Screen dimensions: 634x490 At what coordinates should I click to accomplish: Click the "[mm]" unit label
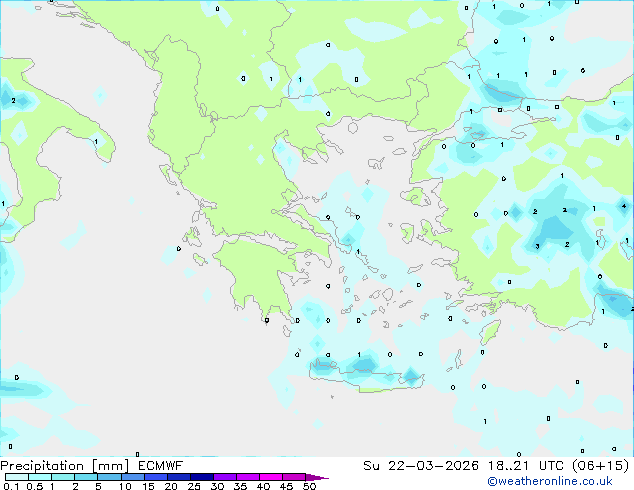click(110, 466)
